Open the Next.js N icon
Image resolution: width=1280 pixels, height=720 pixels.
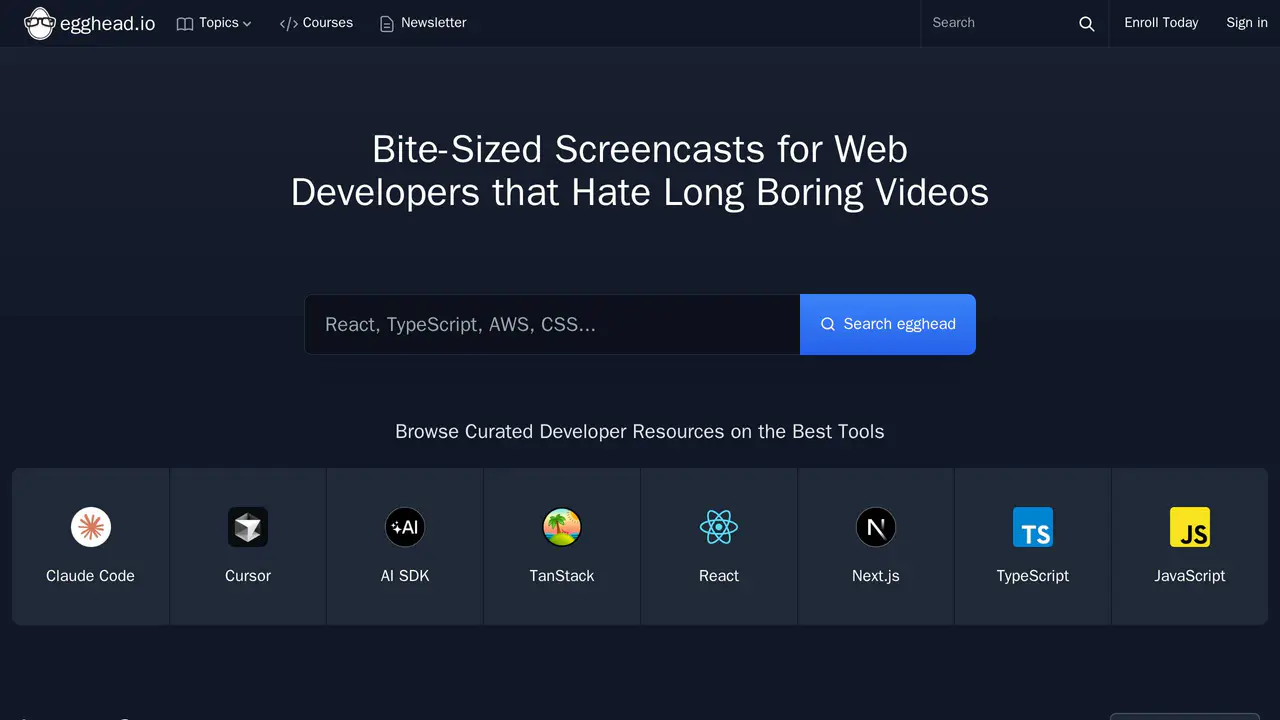click(876, 527)
